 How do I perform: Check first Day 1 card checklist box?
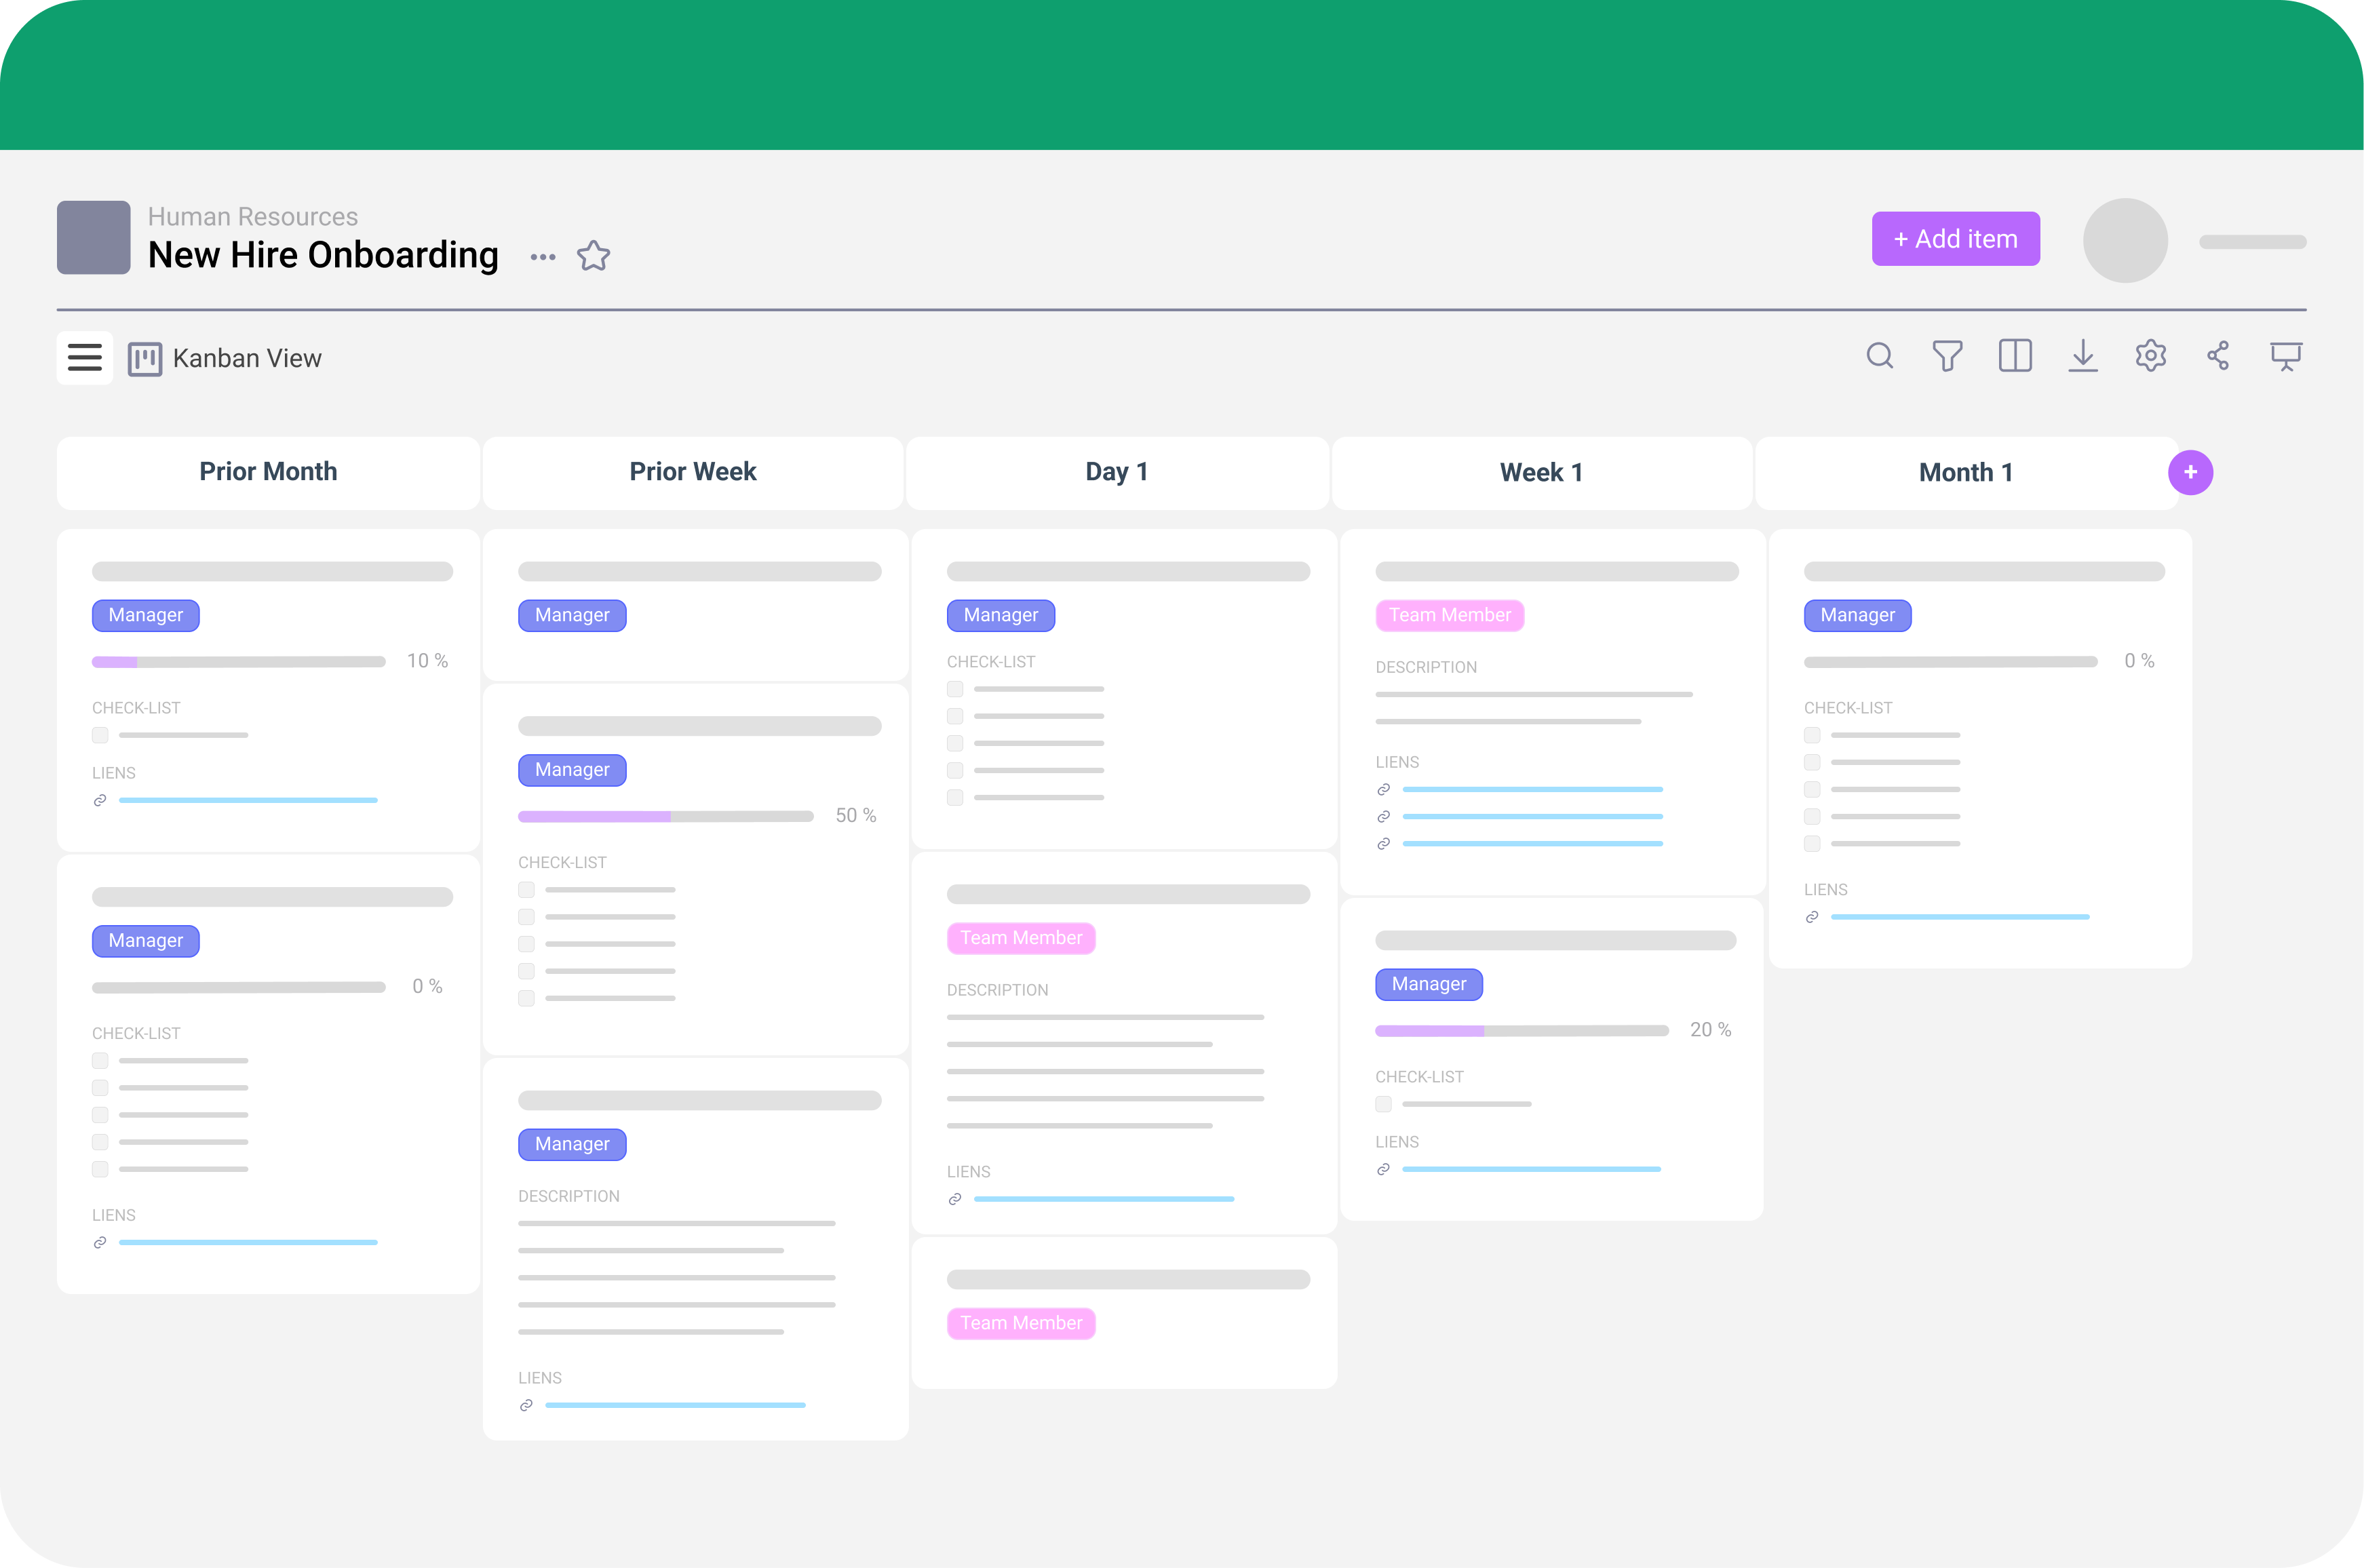coord(955,689)
